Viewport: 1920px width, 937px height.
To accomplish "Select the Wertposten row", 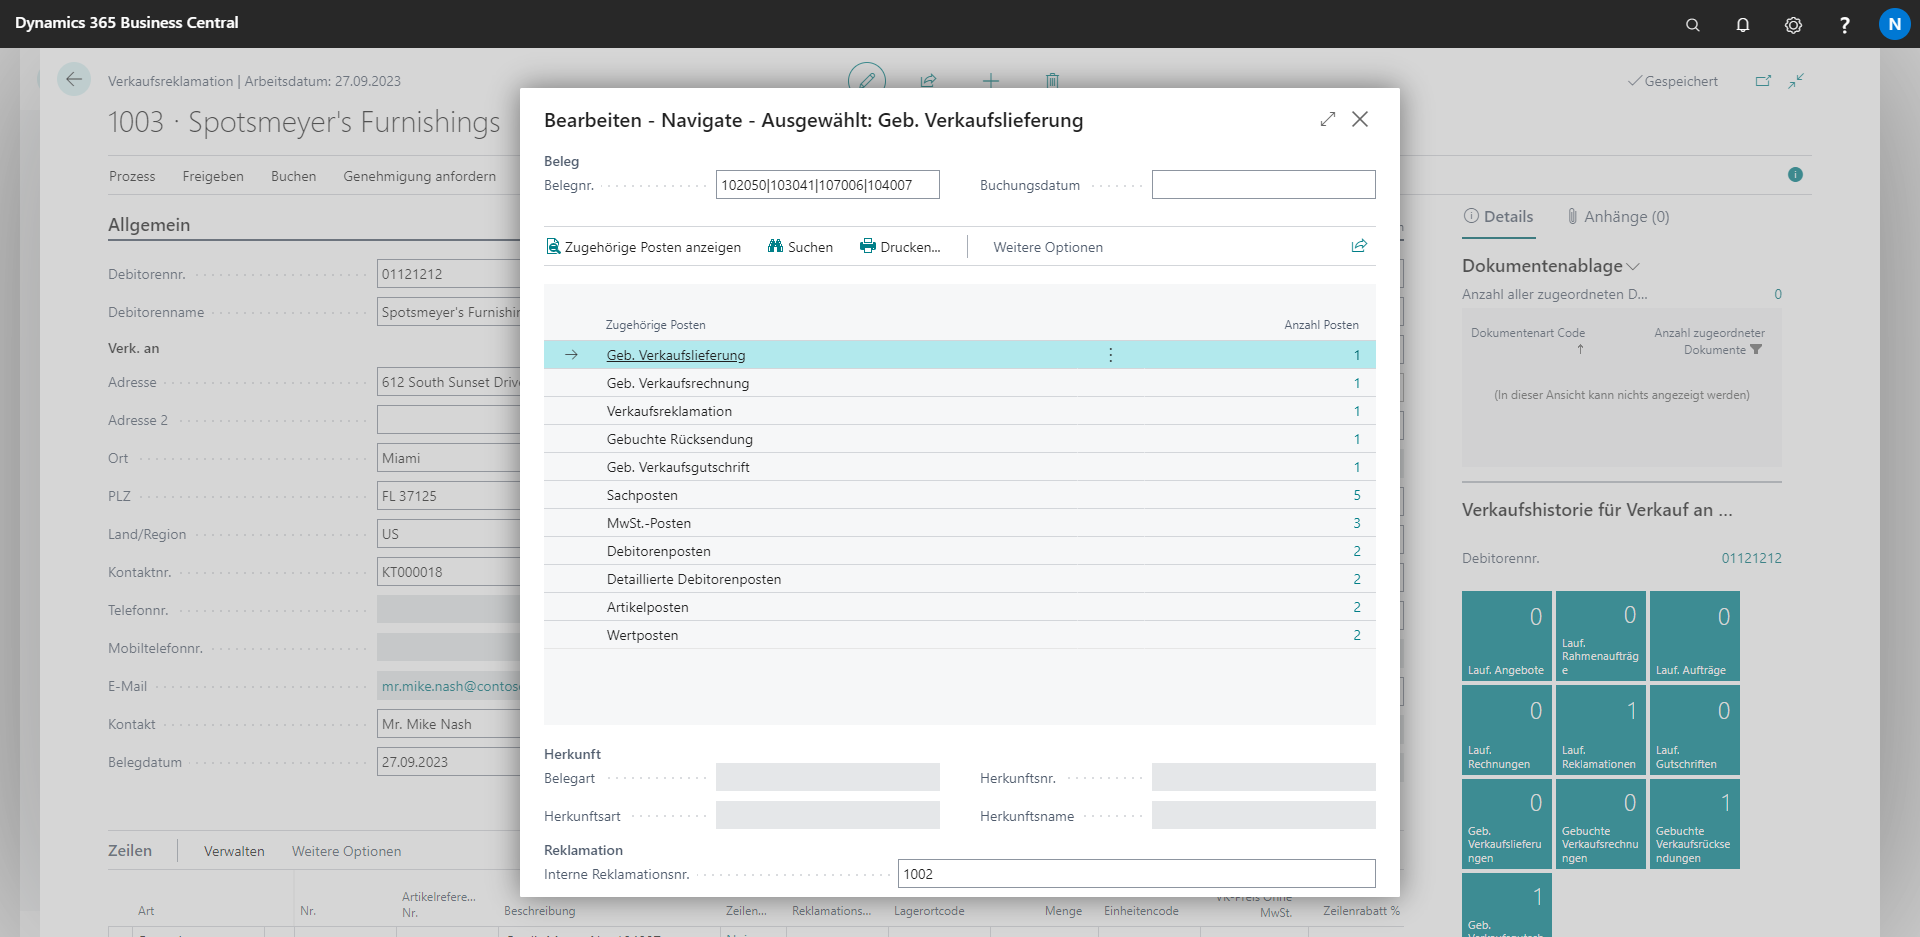I will pos(960,635).
